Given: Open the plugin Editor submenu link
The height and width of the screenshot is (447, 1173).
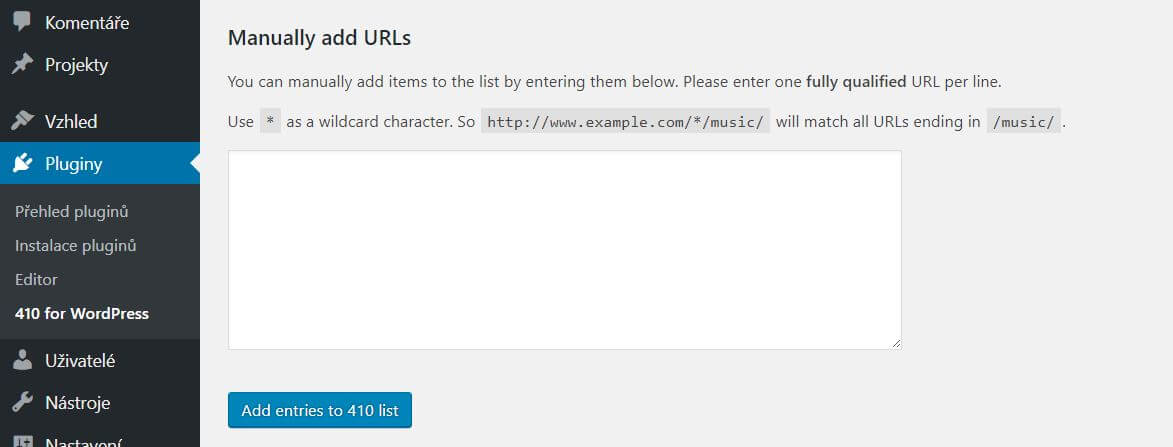Looking at the screenshot, I should 36,280.
